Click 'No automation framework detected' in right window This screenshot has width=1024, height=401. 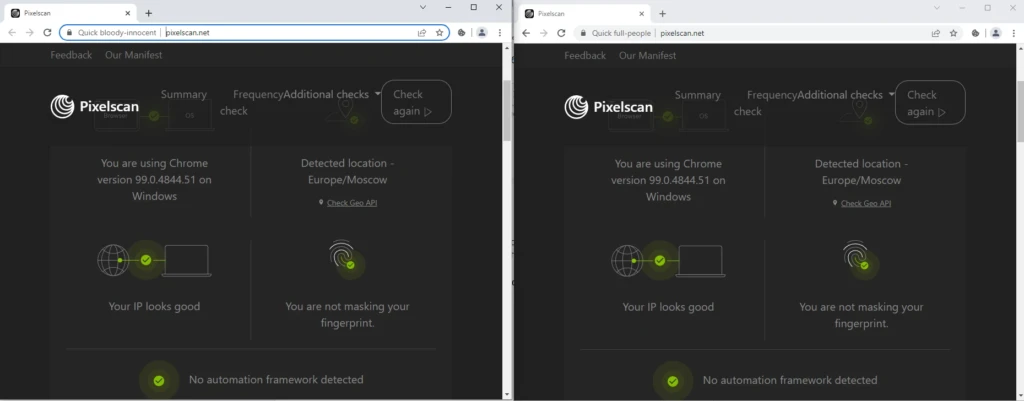[x=790, y=380]
